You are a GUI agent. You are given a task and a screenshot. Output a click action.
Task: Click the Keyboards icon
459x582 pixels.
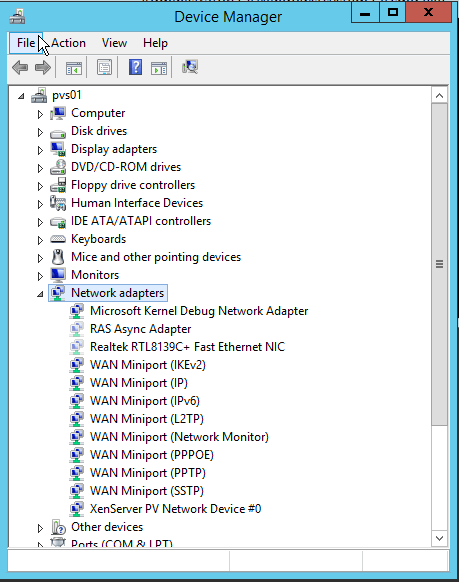pyautogui.click(x=58, y=239)
